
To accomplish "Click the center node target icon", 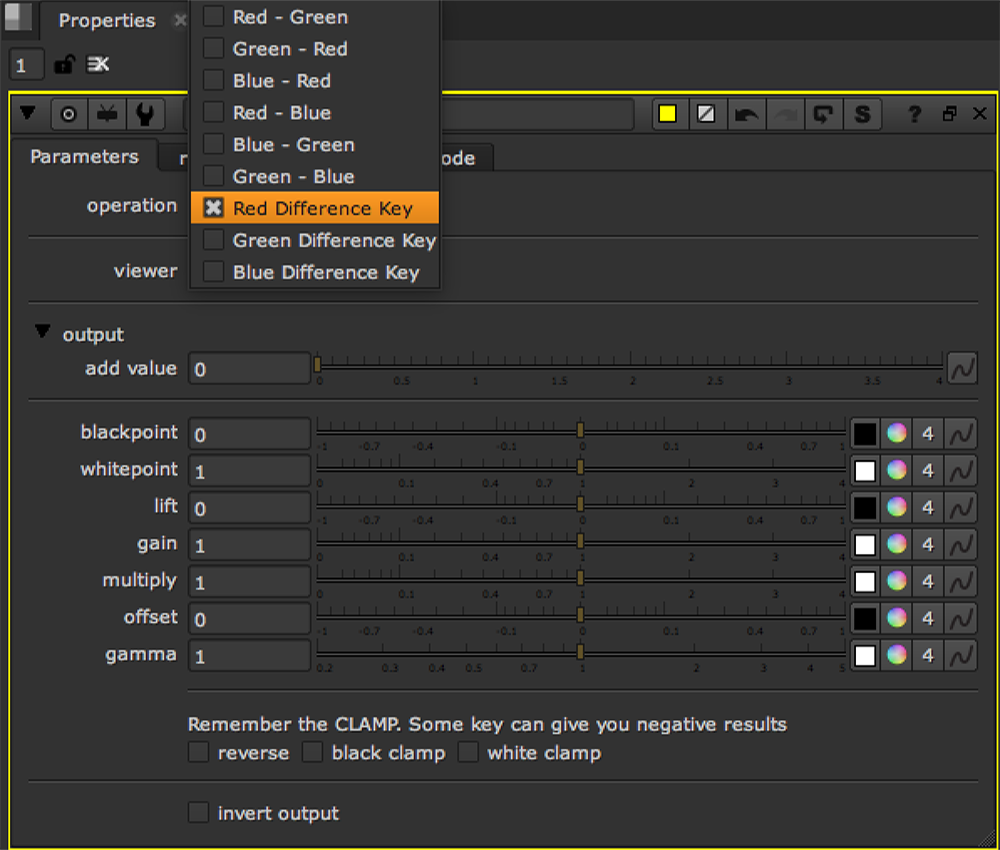I will [68, 115].
